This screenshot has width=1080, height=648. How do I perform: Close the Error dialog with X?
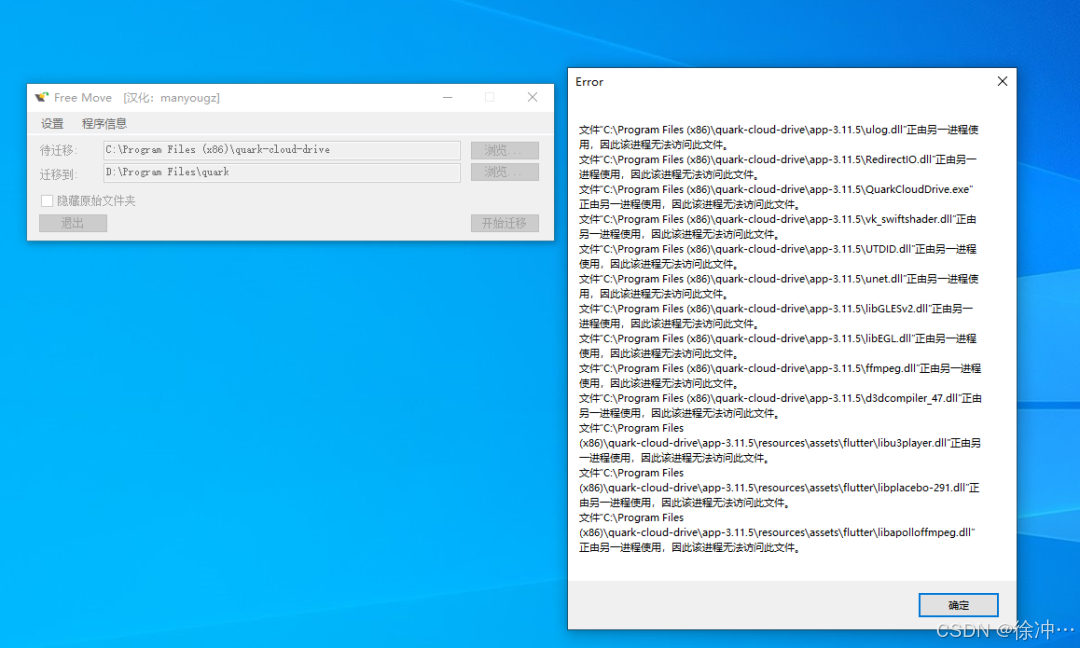[x=1002, y=81]
